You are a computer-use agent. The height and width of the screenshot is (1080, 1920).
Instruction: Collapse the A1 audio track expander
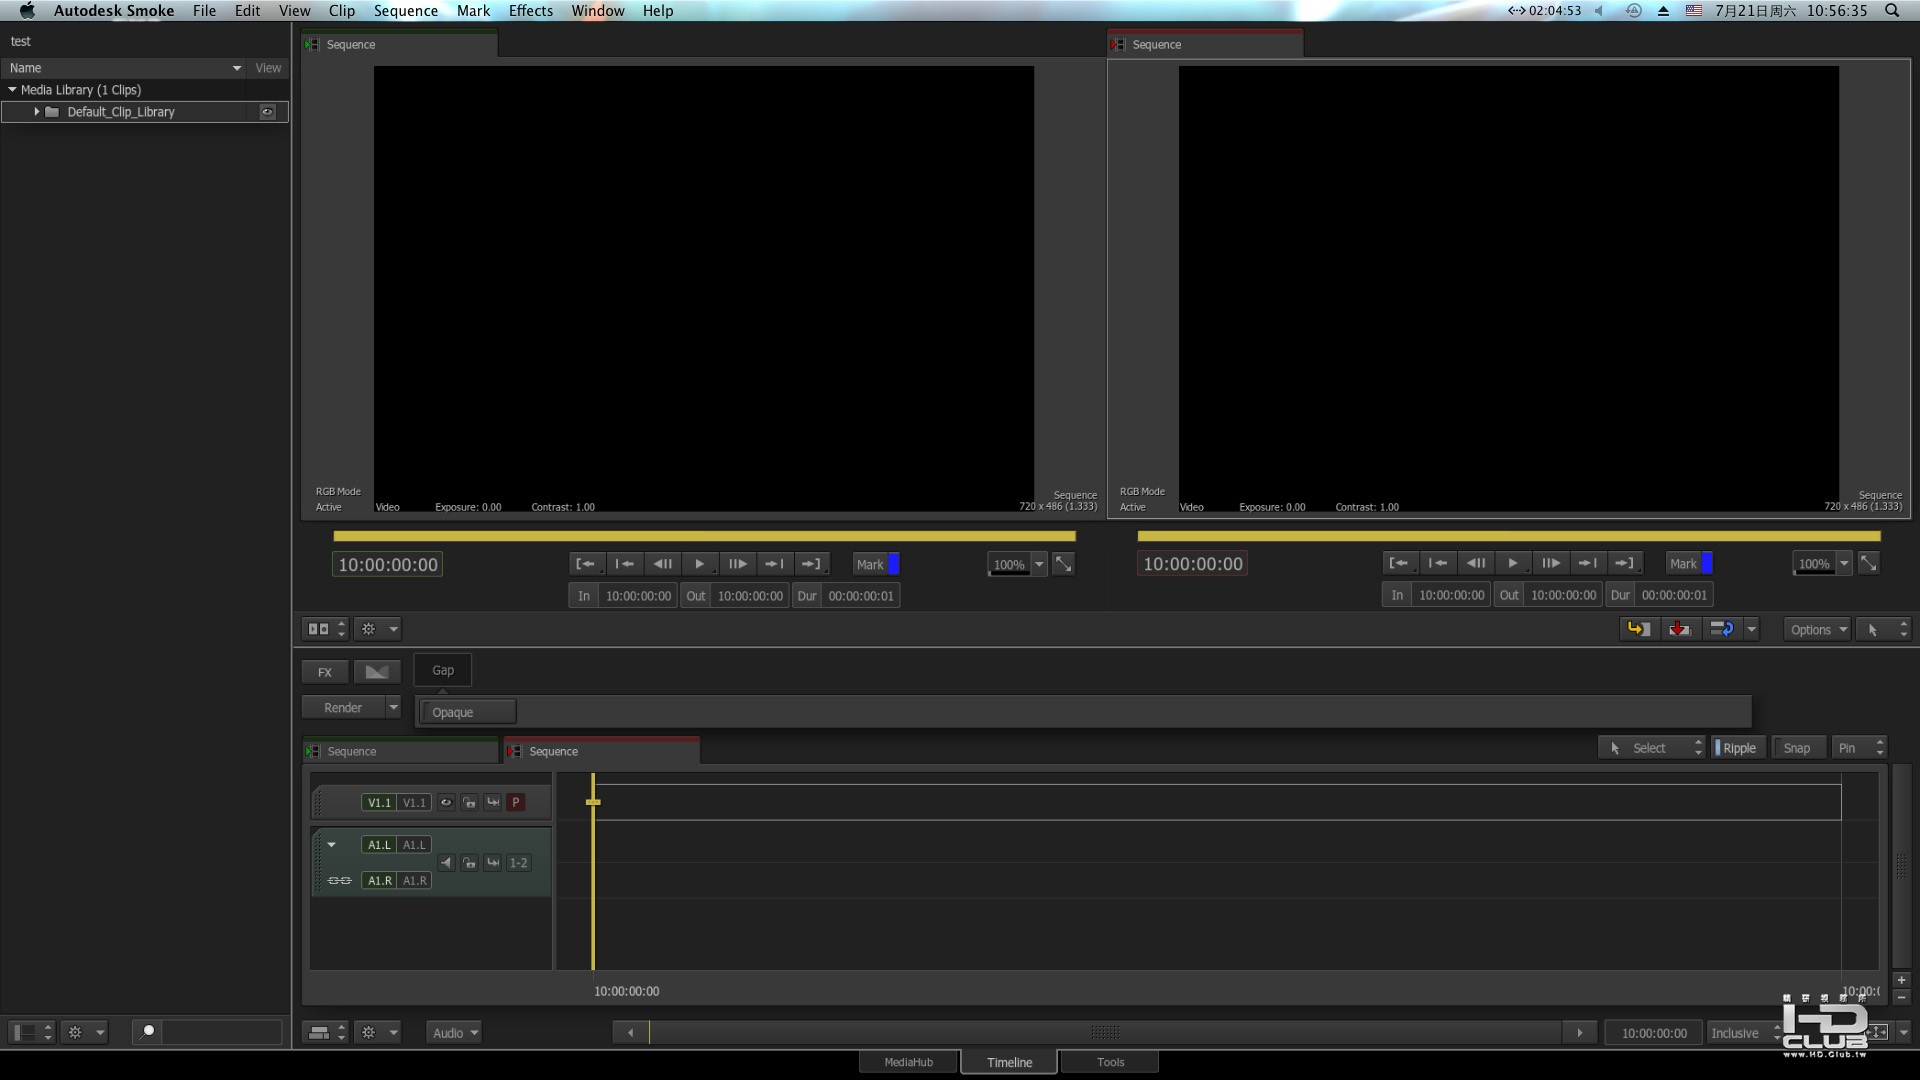(x=331, y=845)
